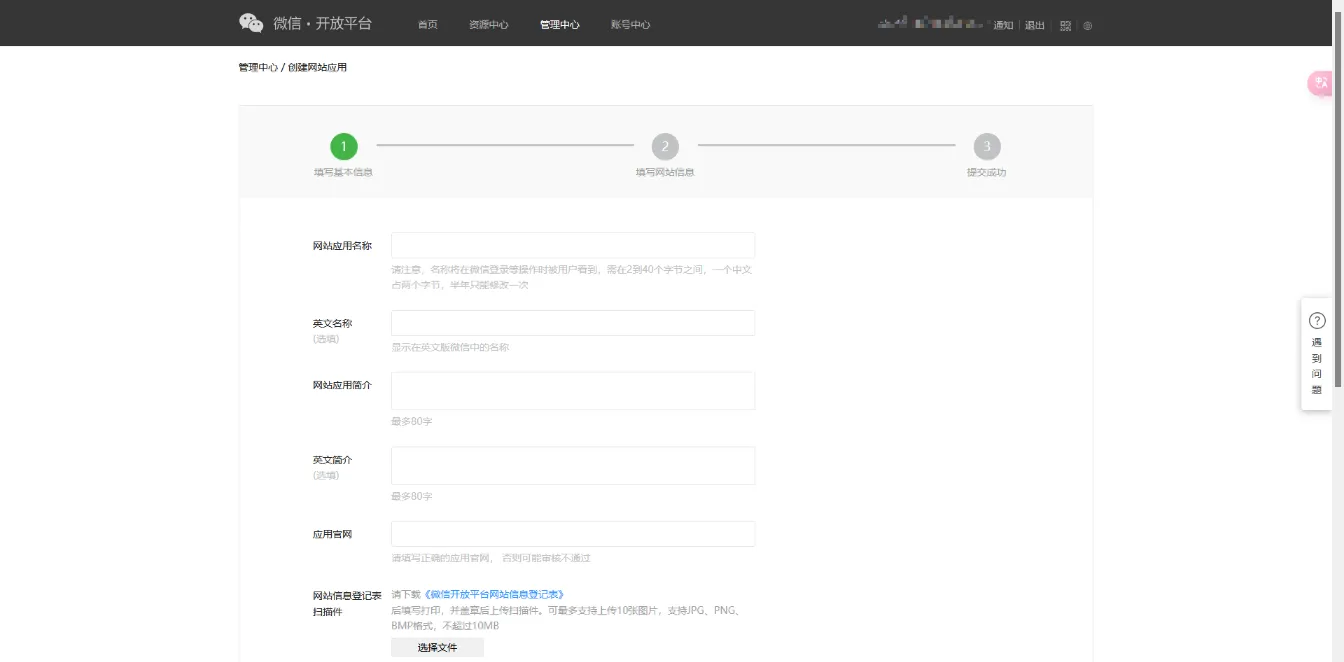Open 通知 notifications
Image resolution: width=1344 pixels, height=662 pixels.
click(1002, 25)
